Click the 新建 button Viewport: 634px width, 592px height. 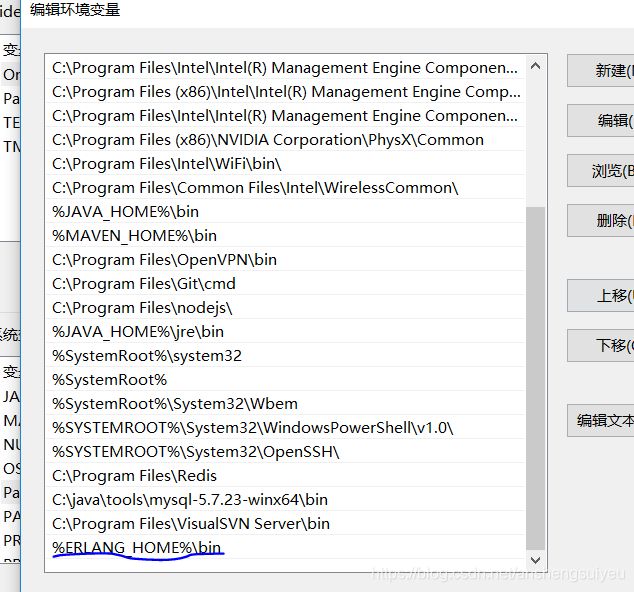coord(601,71)
